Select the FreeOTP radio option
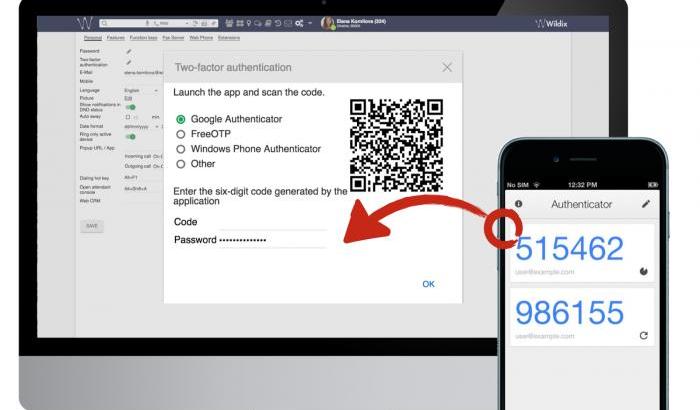The image size is (700, 410). (x=181, y=134)
